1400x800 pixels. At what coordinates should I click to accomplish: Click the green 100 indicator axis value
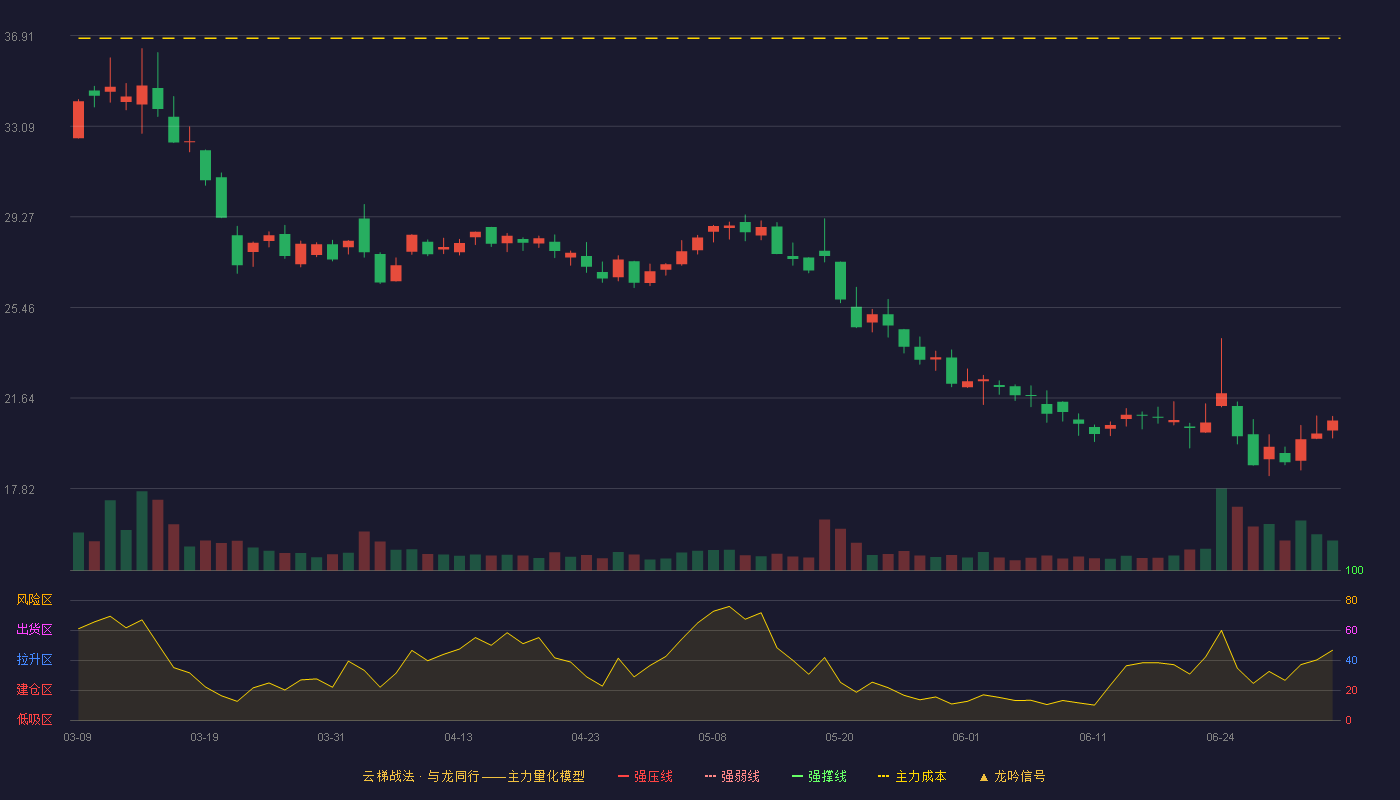tap(1354, 571)
